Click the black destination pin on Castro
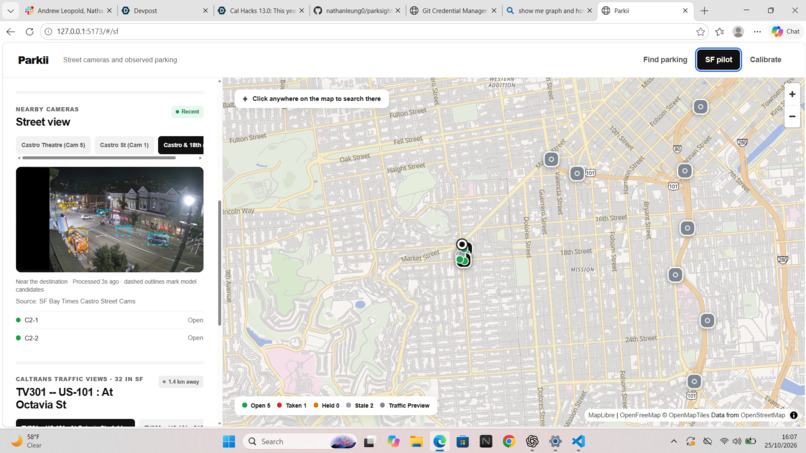Screen dimensions: 806x453 [x=462, y=245]
